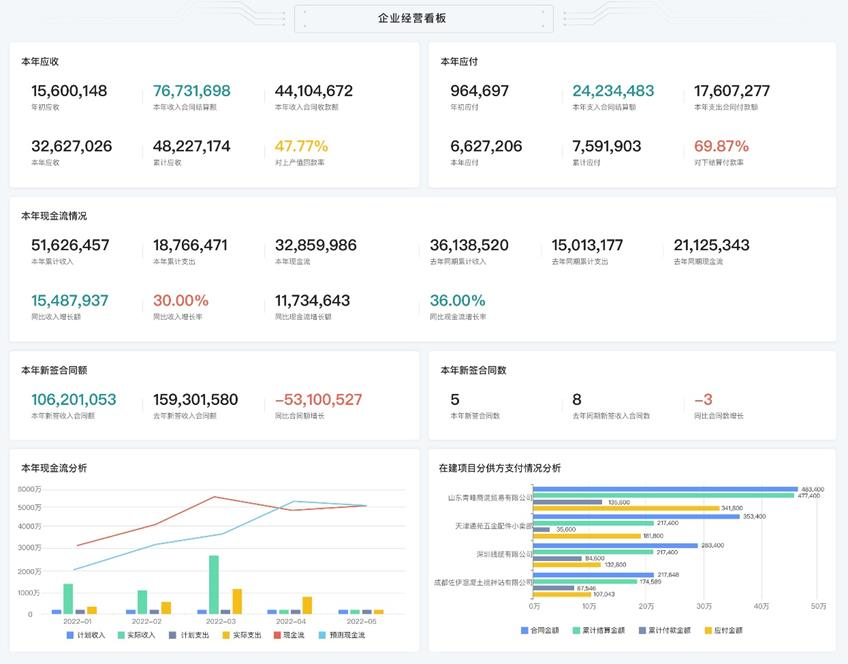The height and width of the screenshot is (664, 848).
Task: Select the 47.77% 对上产值回款率 metric
Action: (301, 146)
